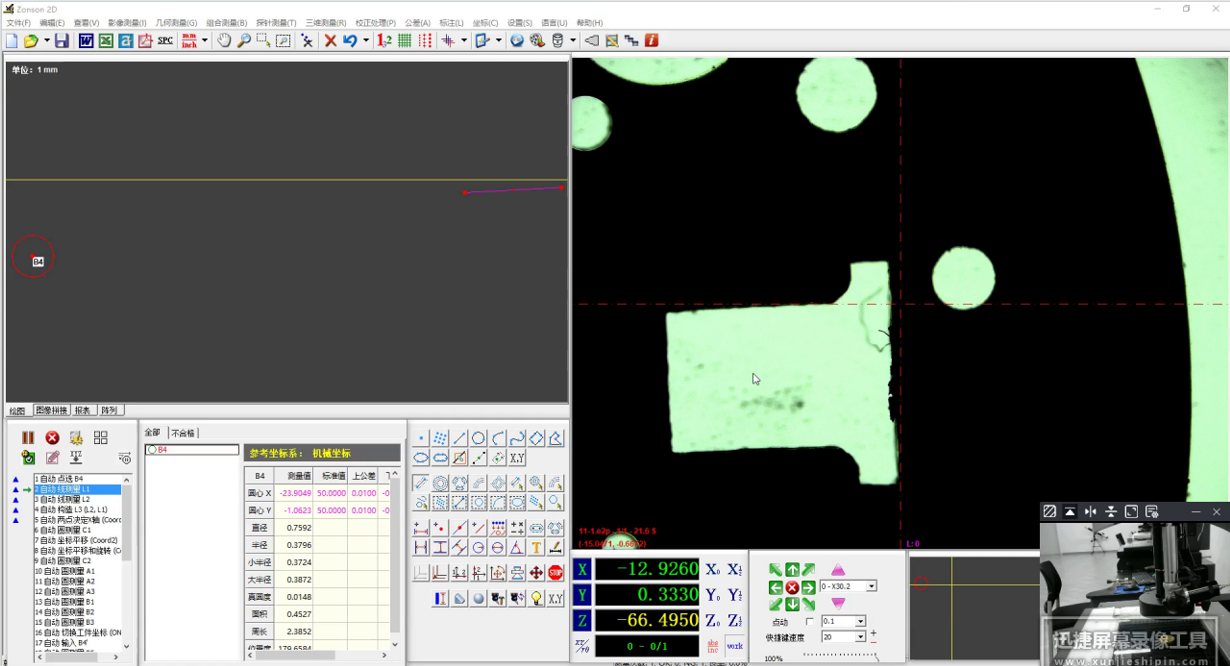Viewport: 1230px width, 666px height.
Task: Select the point measurement tool
Action: [x=421, y=438]
